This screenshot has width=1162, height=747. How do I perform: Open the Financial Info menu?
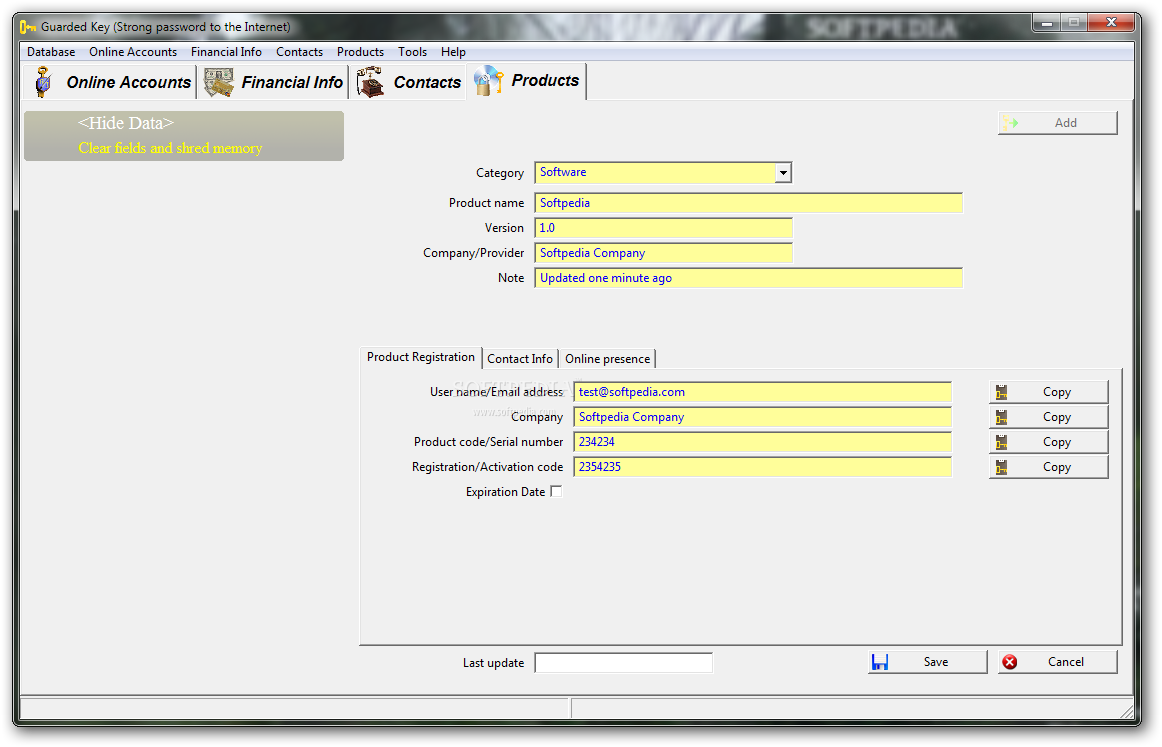pos(226,52)
